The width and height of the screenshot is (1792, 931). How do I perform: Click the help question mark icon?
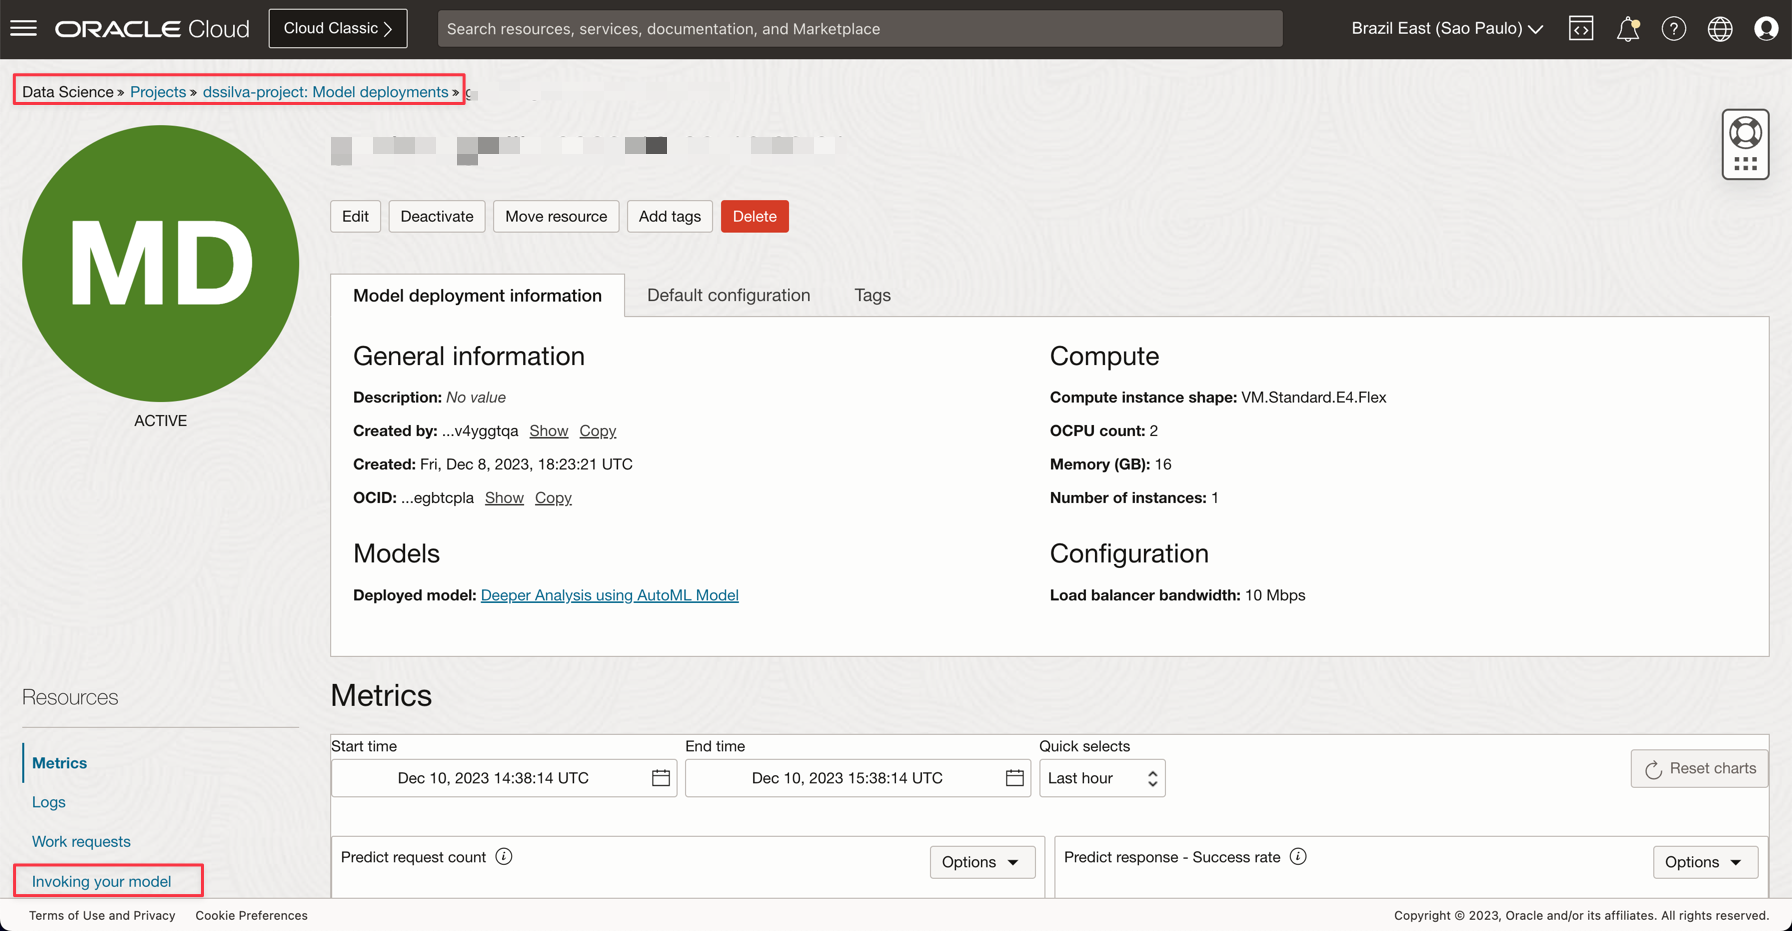click(x=1673, y=29)
